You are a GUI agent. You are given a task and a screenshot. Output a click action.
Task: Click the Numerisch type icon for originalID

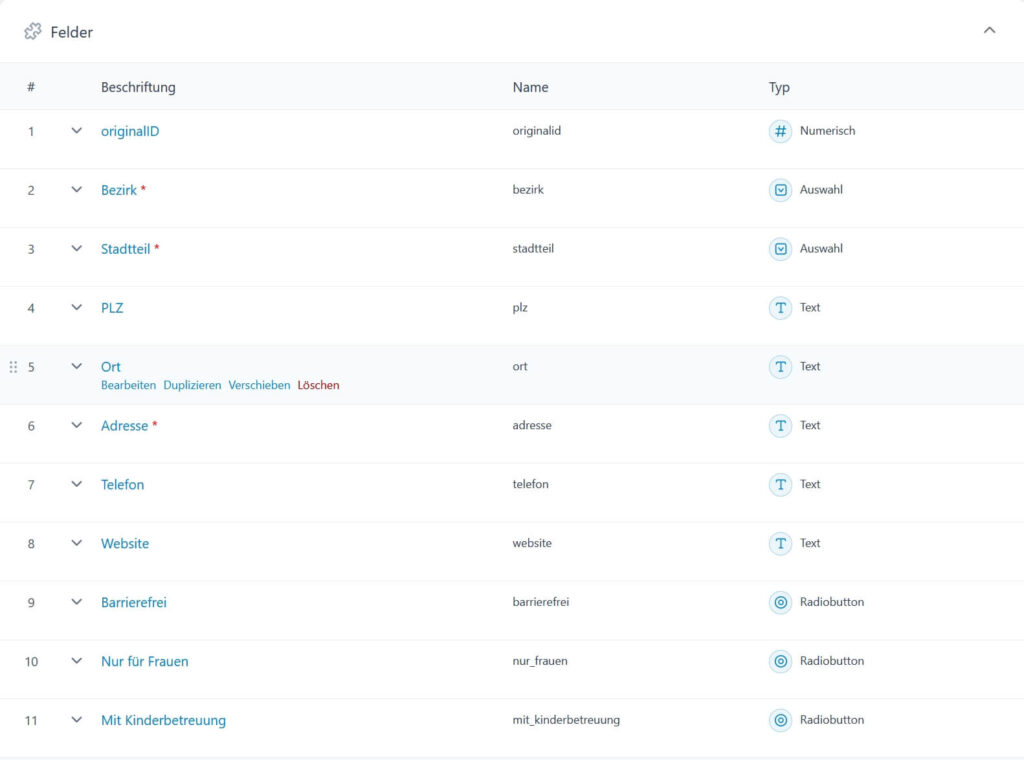click(780, 131)
